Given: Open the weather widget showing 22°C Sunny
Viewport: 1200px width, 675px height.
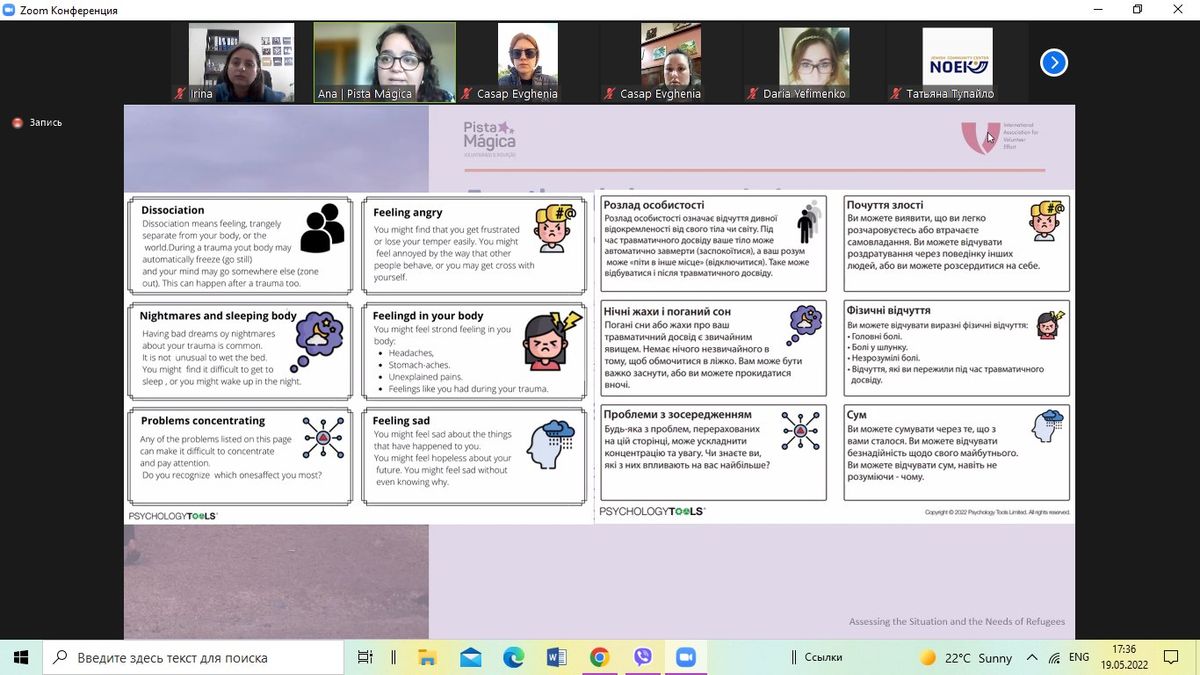Looking at the screenshot, I should coord(966,657).
